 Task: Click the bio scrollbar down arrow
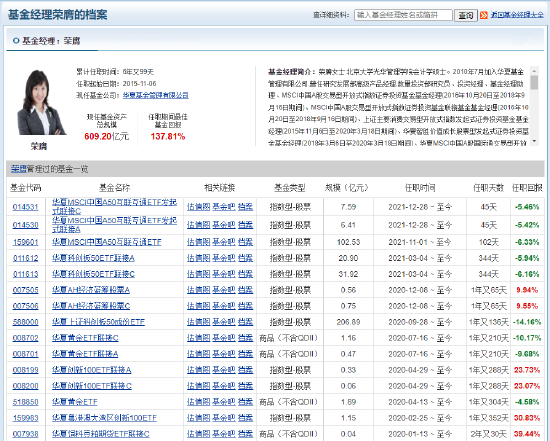tap(534, 141)
